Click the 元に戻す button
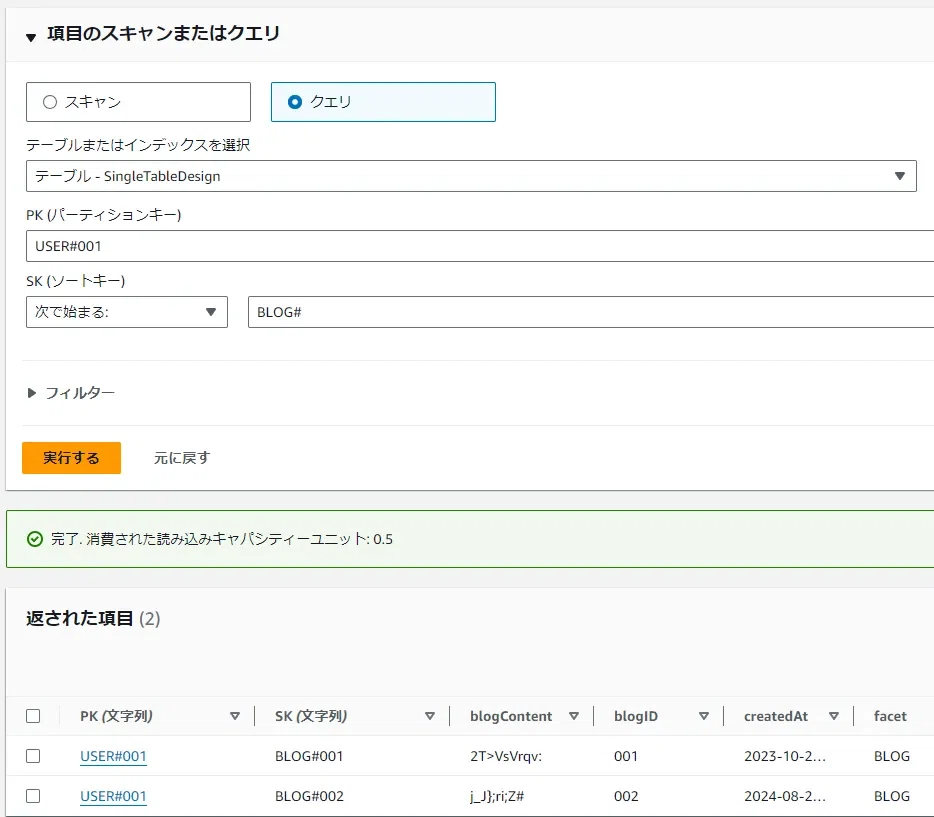The image size is (934, 817). coord(182,458)
